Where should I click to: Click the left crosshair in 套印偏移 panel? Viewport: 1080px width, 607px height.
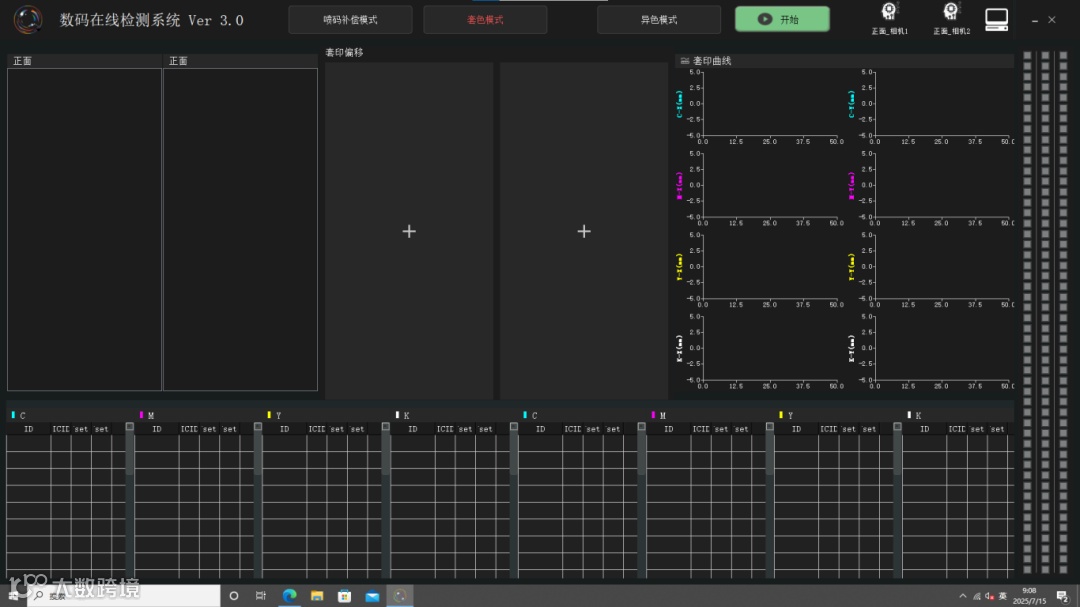409,232
